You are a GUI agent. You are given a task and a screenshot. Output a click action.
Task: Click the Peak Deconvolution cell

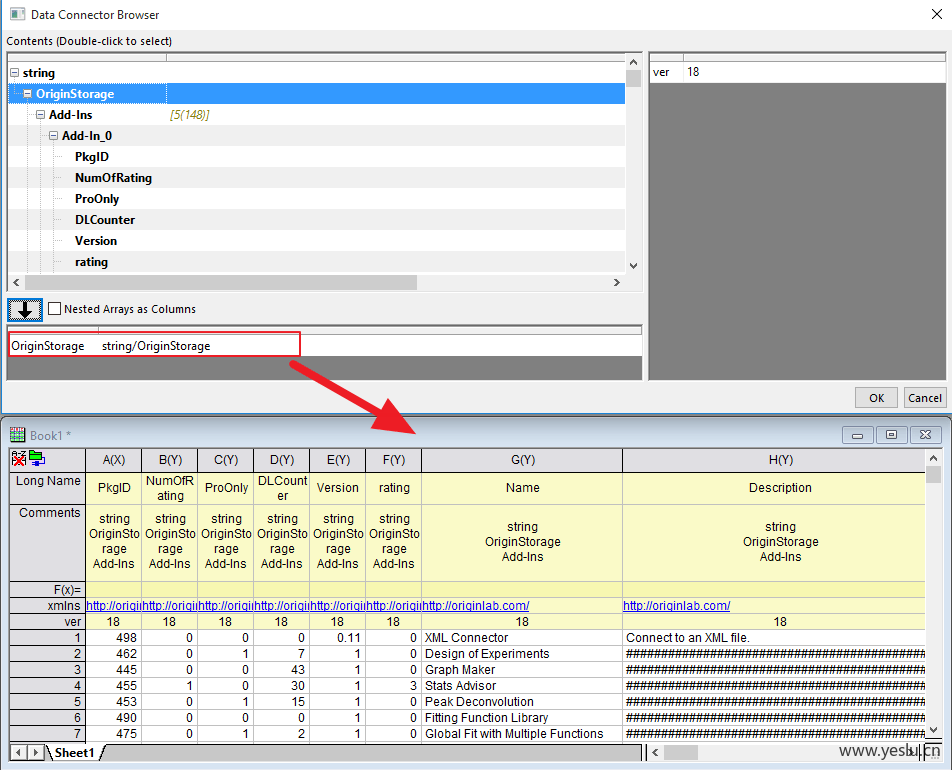point(522,701)
